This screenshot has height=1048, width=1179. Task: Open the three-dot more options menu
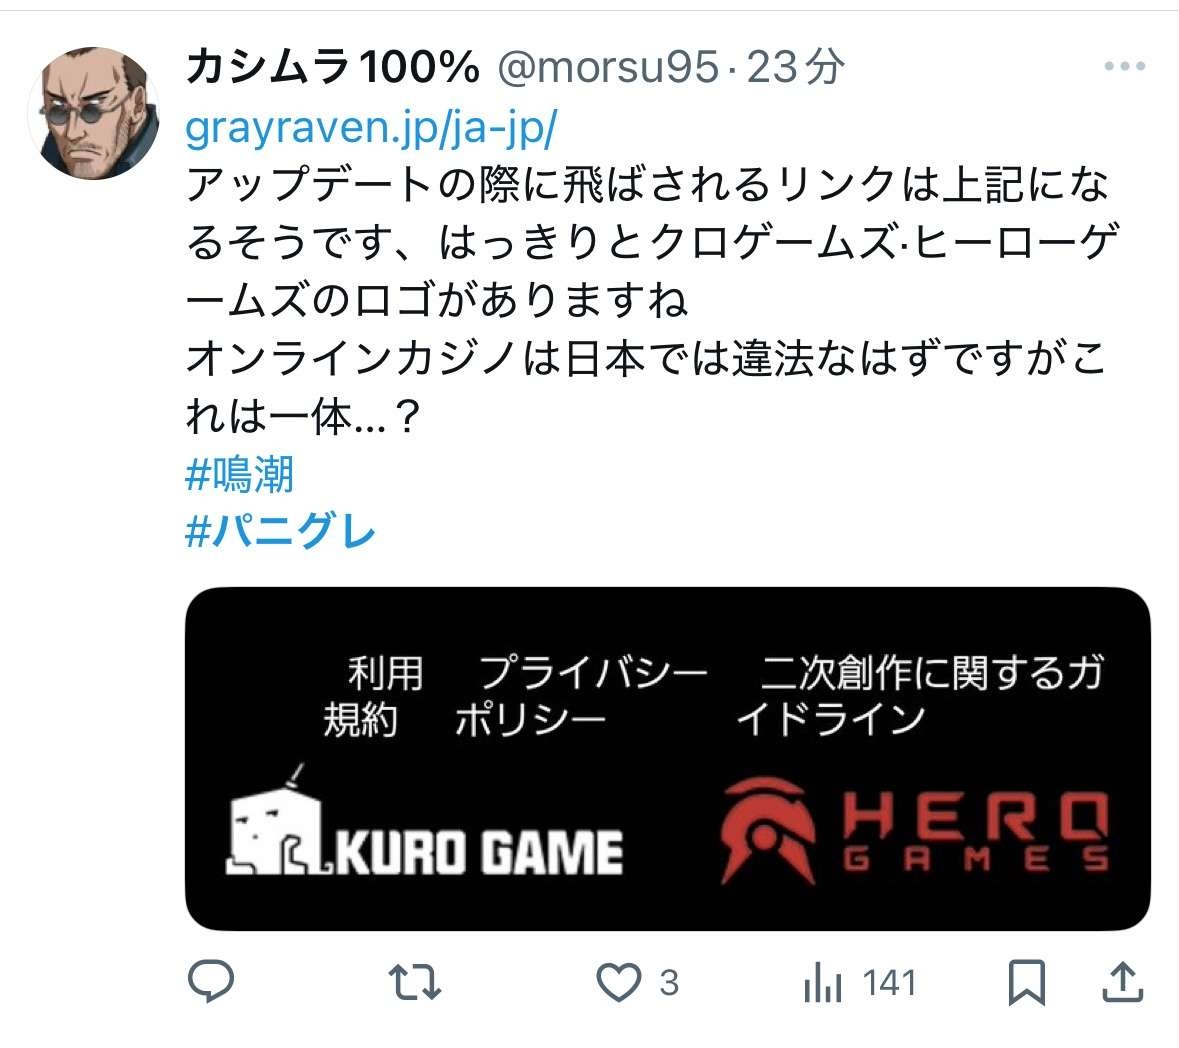1124,66
